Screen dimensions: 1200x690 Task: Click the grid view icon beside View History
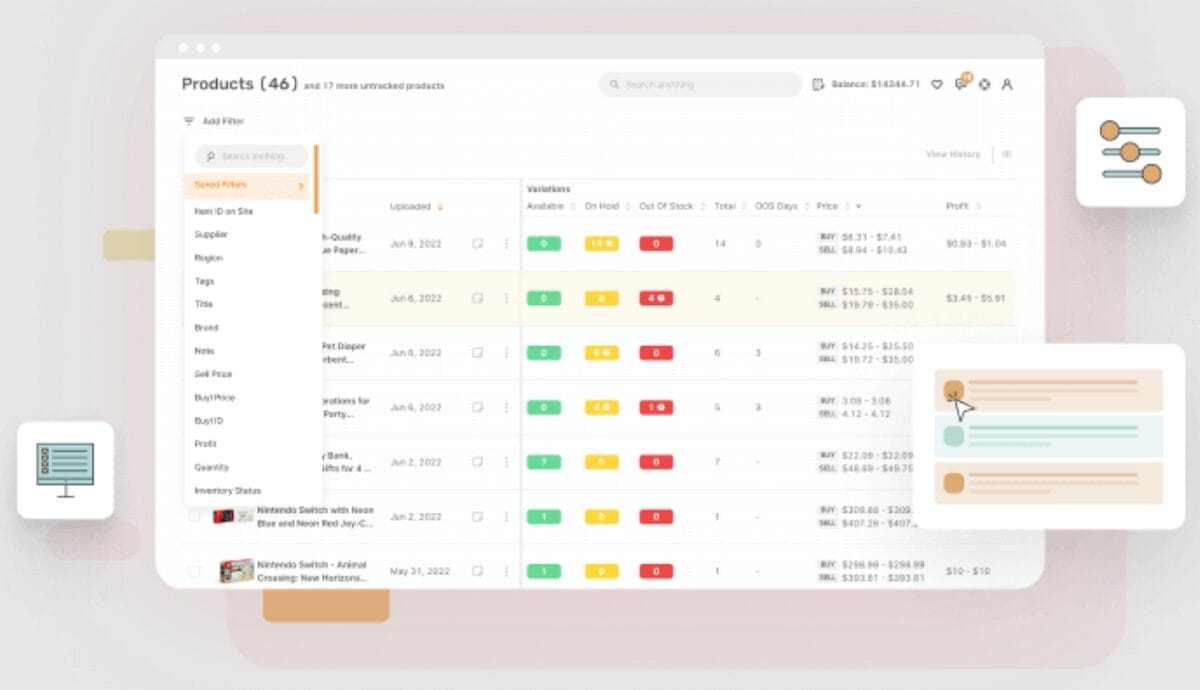coord(1006,155)
